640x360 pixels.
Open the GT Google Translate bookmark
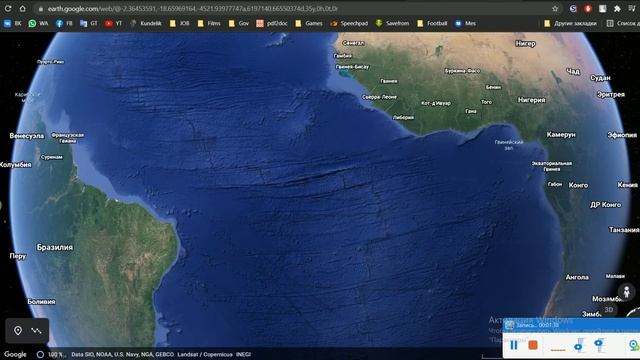coord(89,24)
